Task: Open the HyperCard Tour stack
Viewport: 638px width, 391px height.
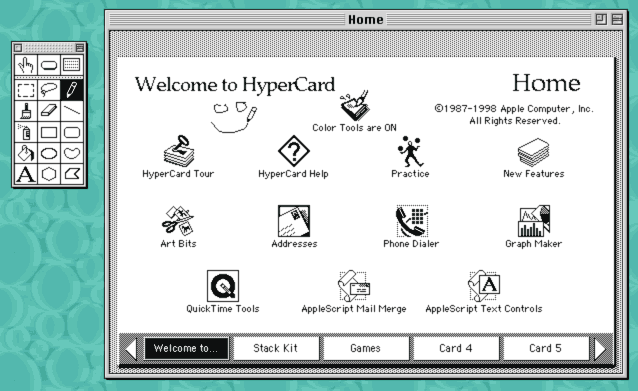Action: coord(178,157)
